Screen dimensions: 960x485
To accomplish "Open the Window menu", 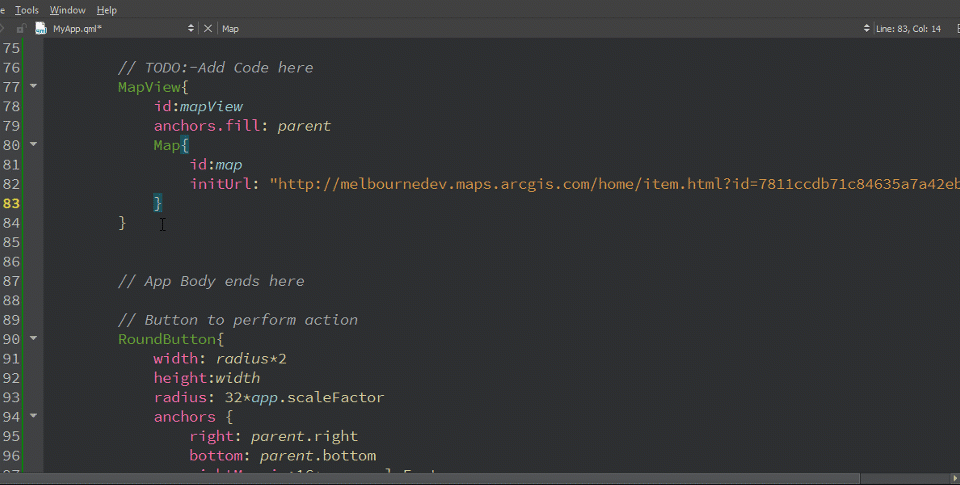I will tap(67, 10).
